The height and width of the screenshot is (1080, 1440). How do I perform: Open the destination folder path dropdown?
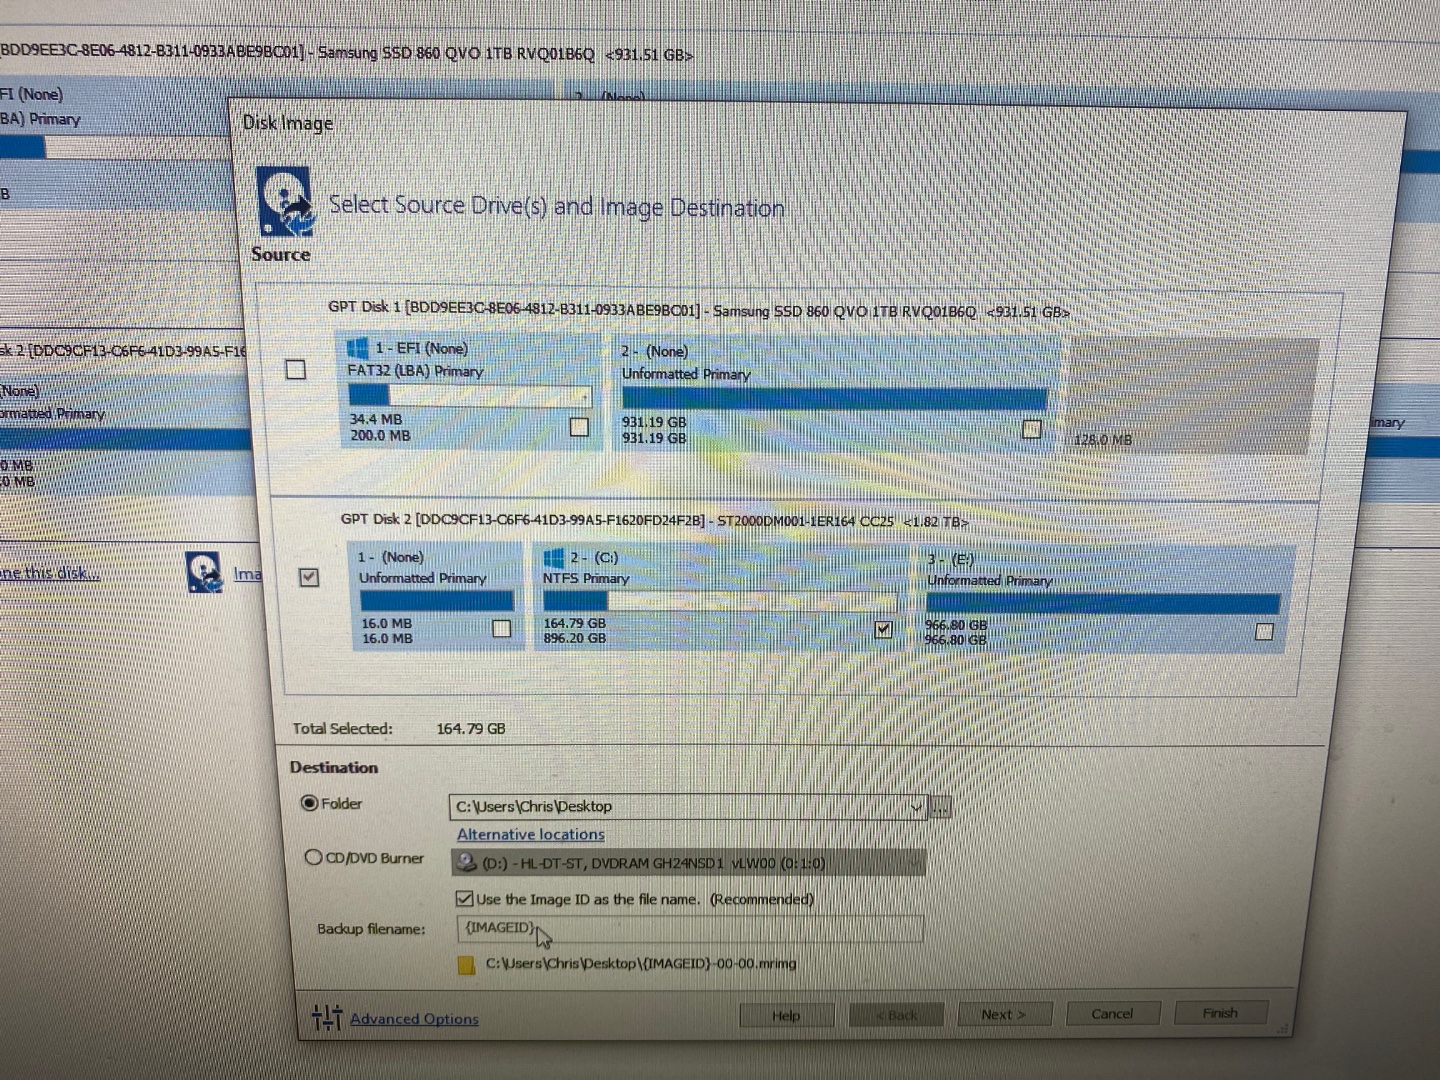pyautogui.click(x=916, y=806)
